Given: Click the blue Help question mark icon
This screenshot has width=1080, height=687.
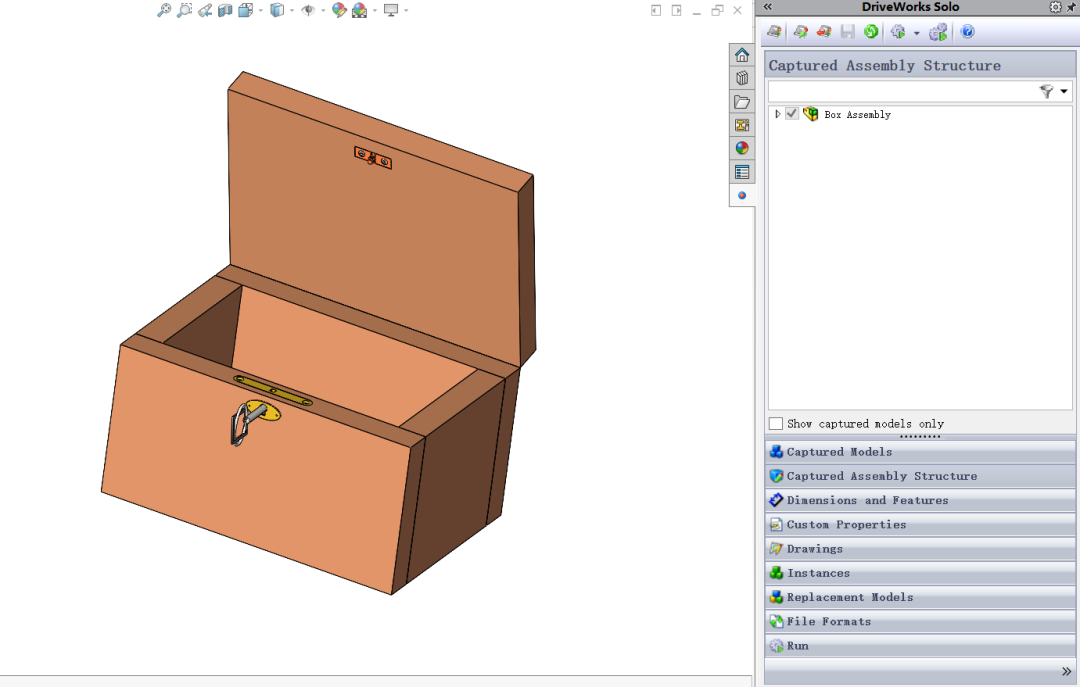Looking at the screenshot, I should (968, 32).
